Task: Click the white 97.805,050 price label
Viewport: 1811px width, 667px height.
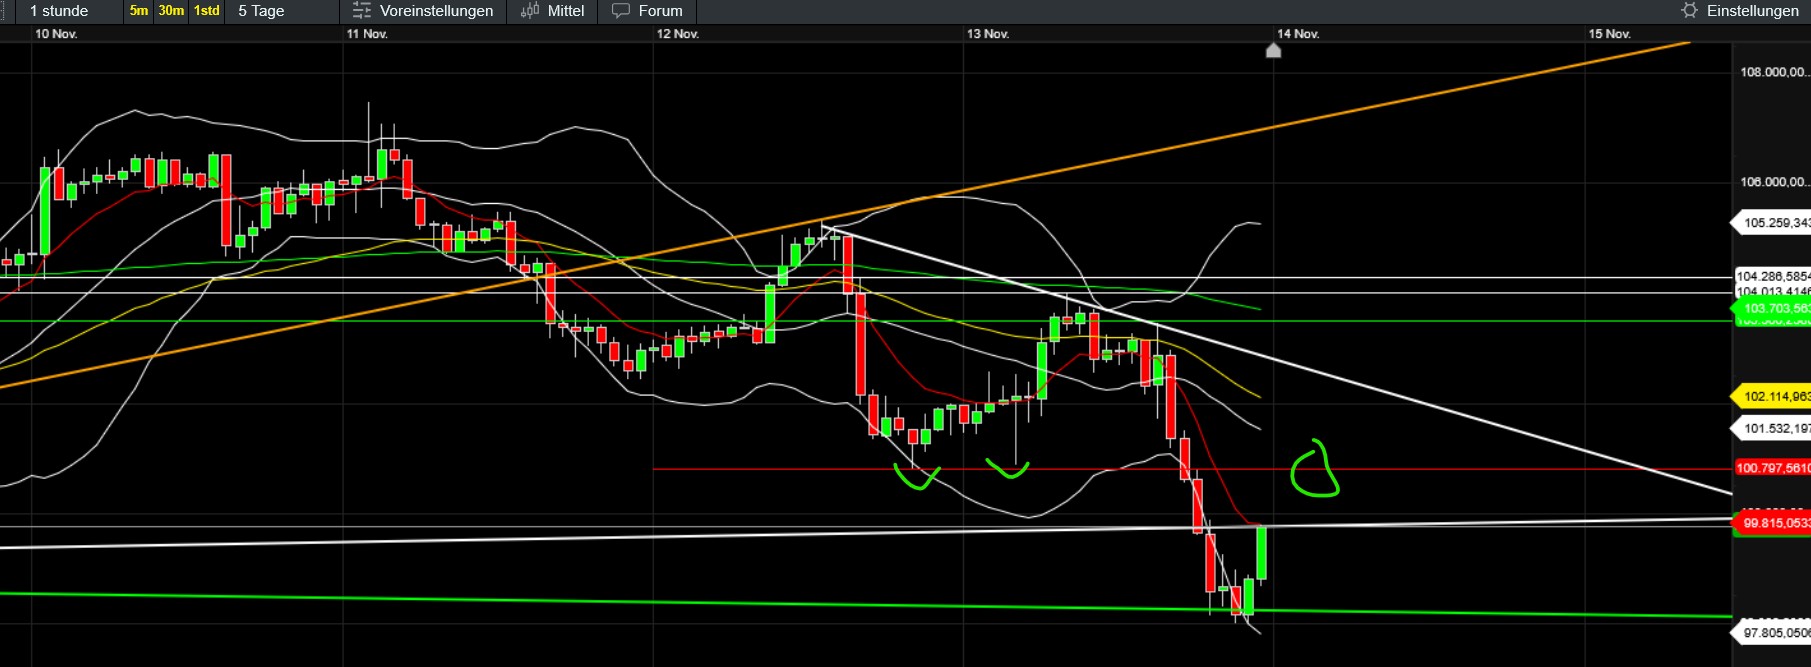Action: [1772, 633]
